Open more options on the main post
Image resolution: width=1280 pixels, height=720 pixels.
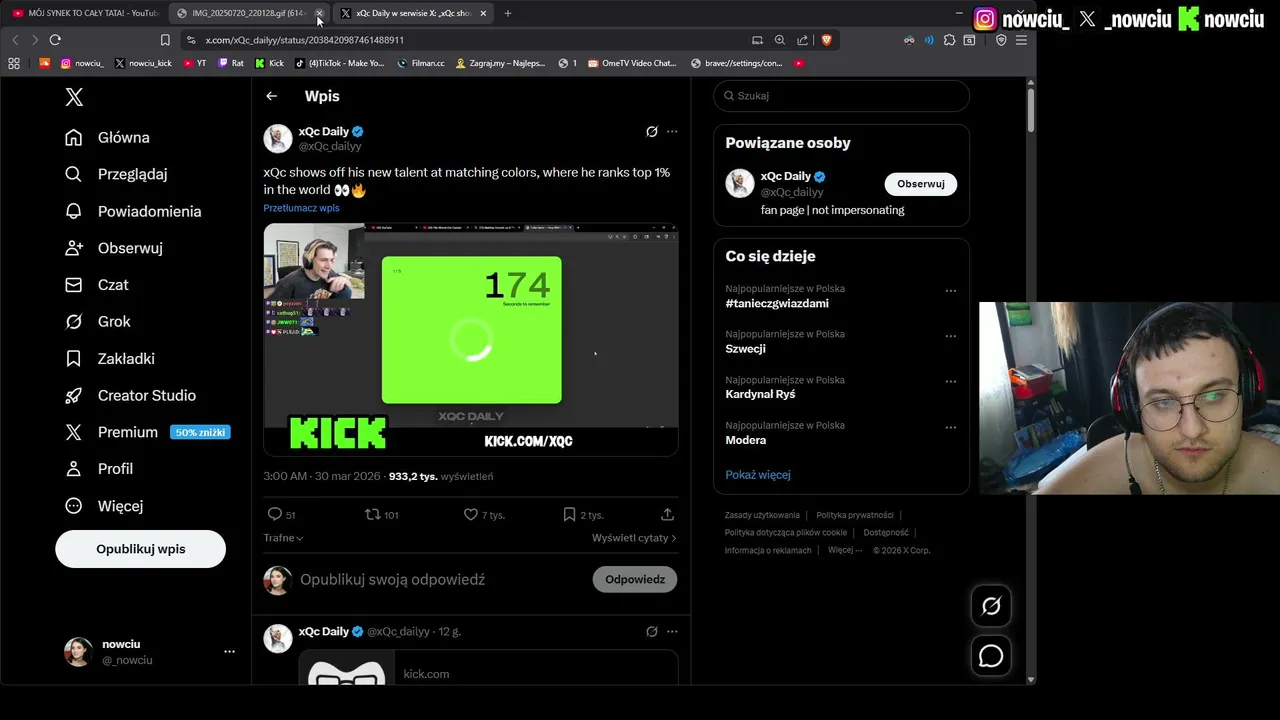(x=672, y=131)
